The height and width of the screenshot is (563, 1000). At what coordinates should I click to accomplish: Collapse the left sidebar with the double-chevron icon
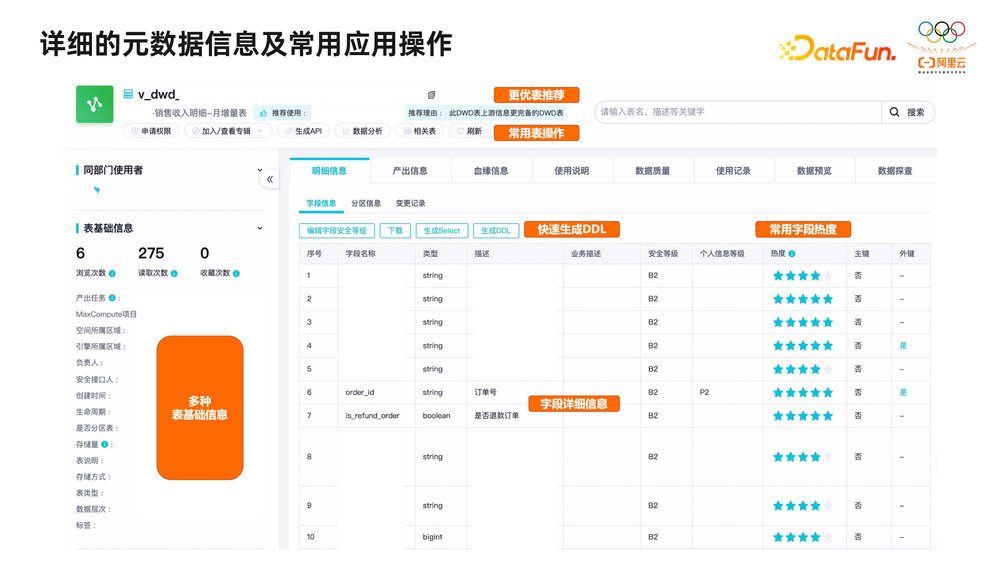click(x=270, y=179)
